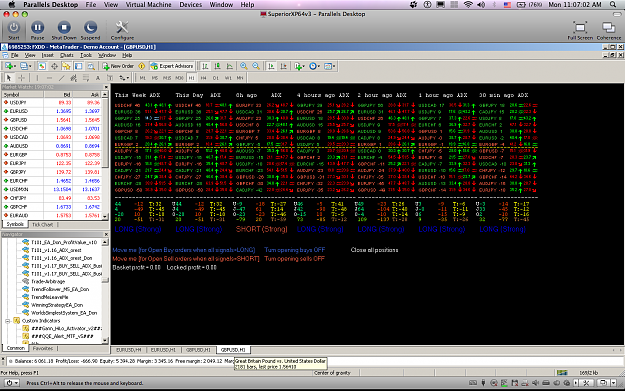Screen dimensions: 625x391
Task: Switch timeframe to MN
Action: point(240,78)
